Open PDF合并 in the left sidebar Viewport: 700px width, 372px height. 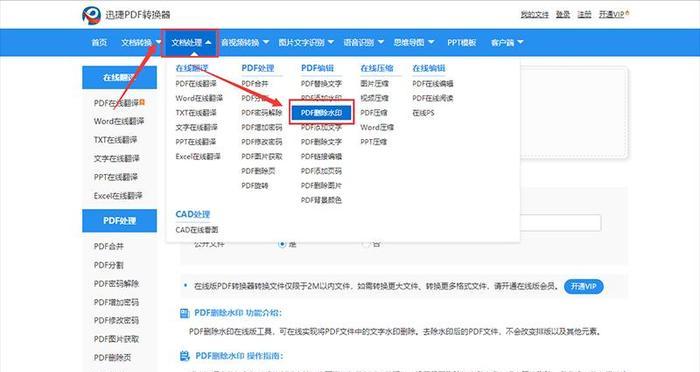(108, 246)
